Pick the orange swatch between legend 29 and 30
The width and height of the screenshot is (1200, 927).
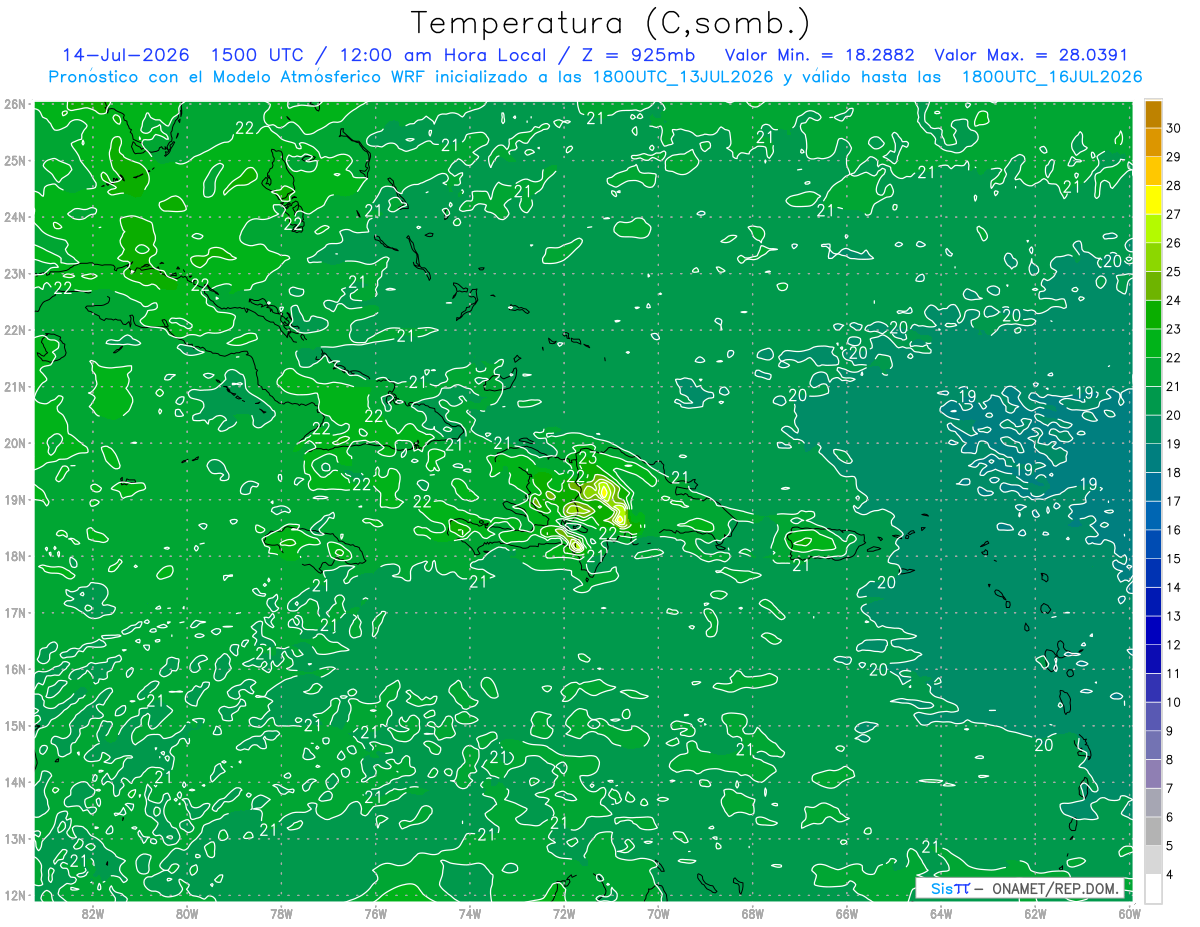1153,142
